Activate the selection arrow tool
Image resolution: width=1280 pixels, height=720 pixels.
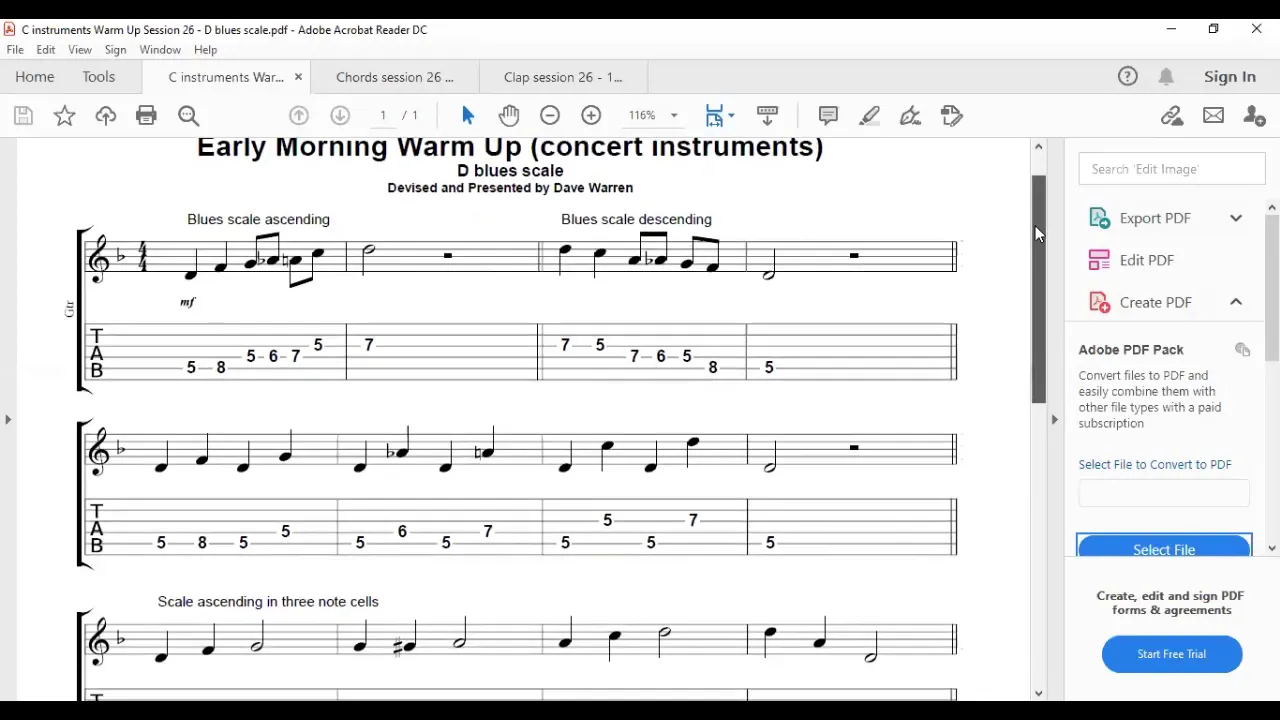468,116
